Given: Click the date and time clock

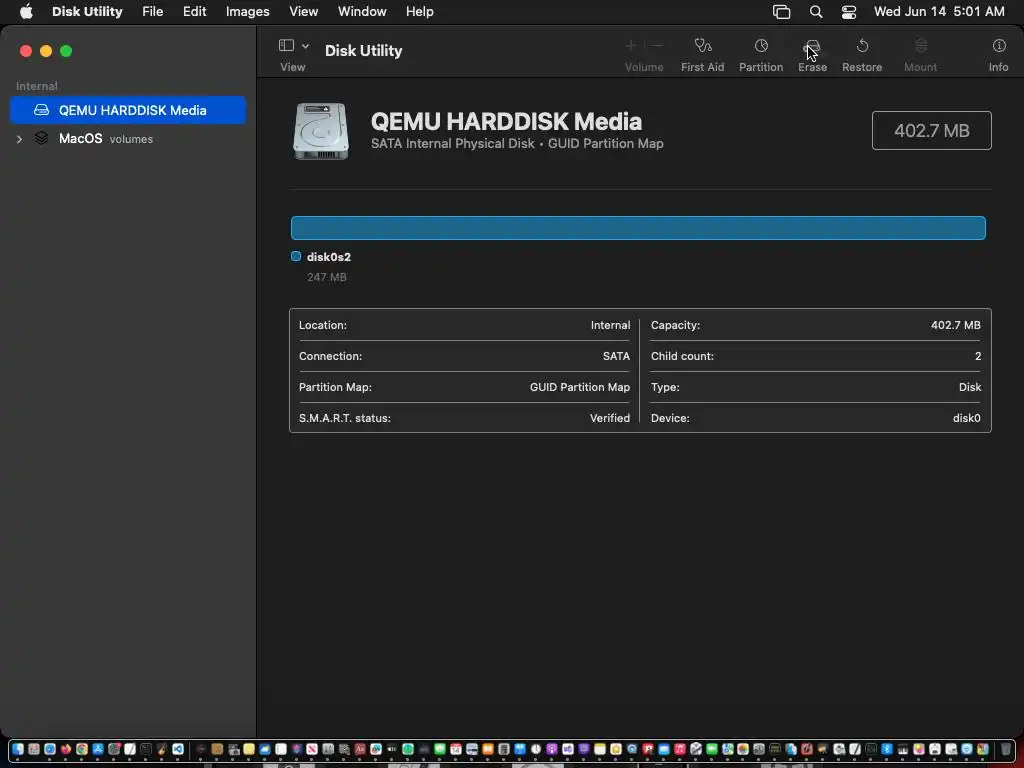Looking at the screenshot, I should pyautogui.click(x=939, y=11).
